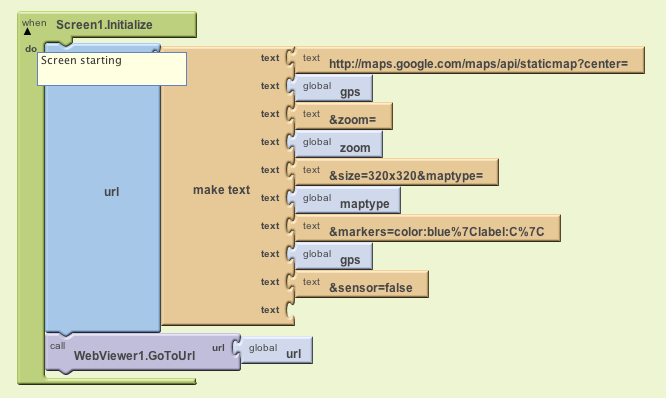The image size is (666, 398).
Task: Collapse the when block triangle icon
Action: (28, 31)
